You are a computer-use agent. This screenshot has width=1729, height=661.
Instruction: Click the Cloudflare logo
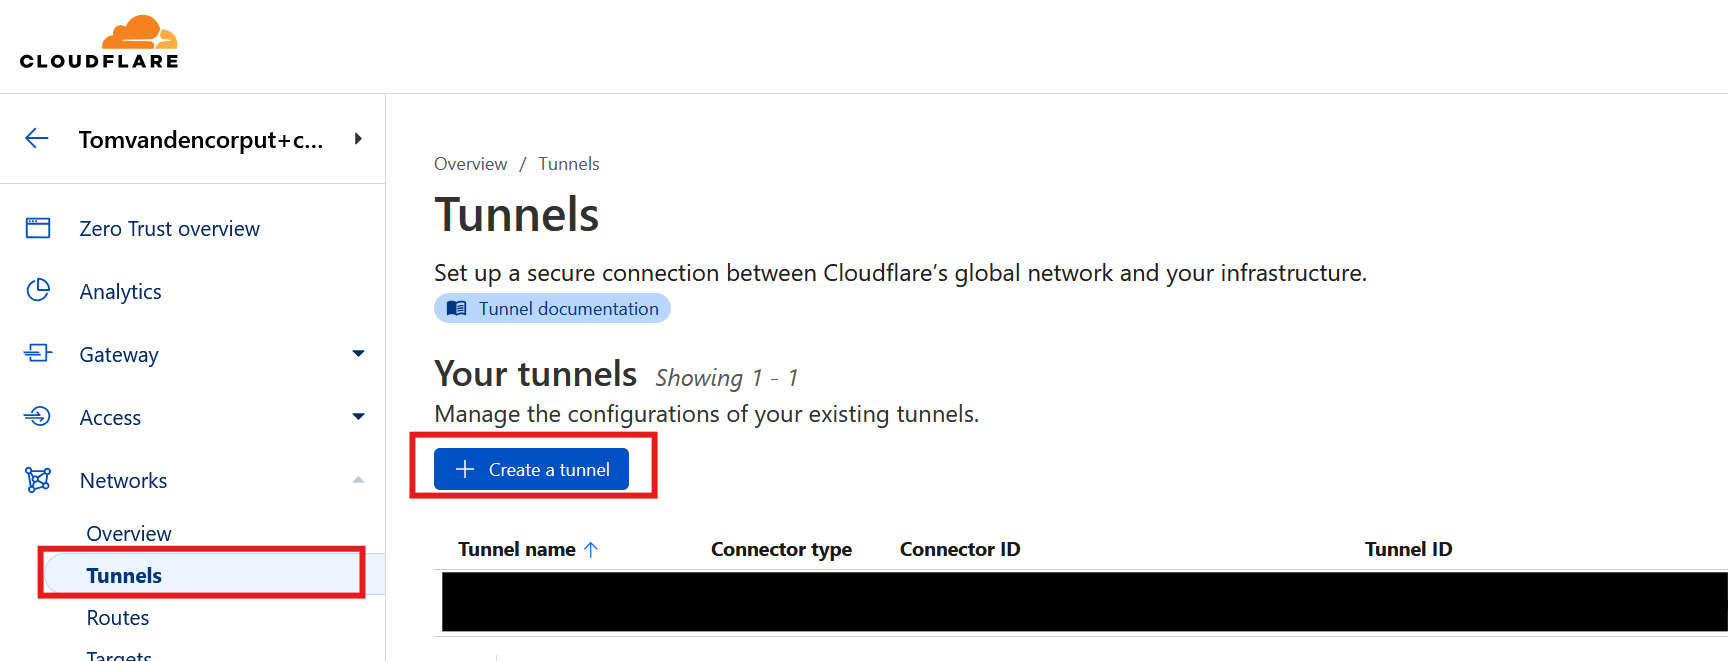[99, 43]
